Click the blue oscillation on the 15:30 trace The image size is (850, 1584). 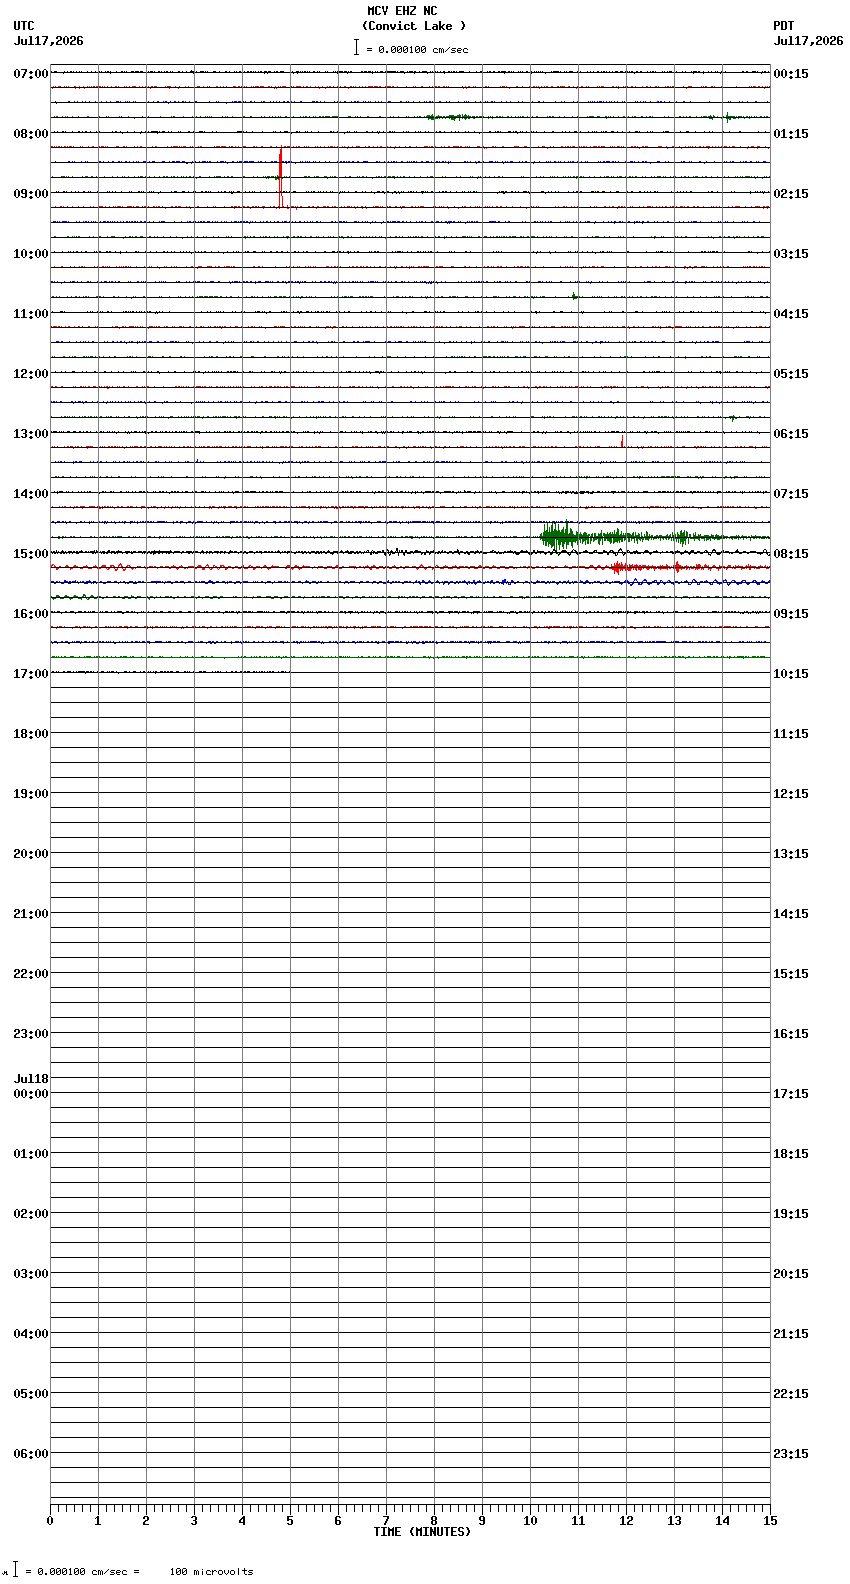point(700,582)
